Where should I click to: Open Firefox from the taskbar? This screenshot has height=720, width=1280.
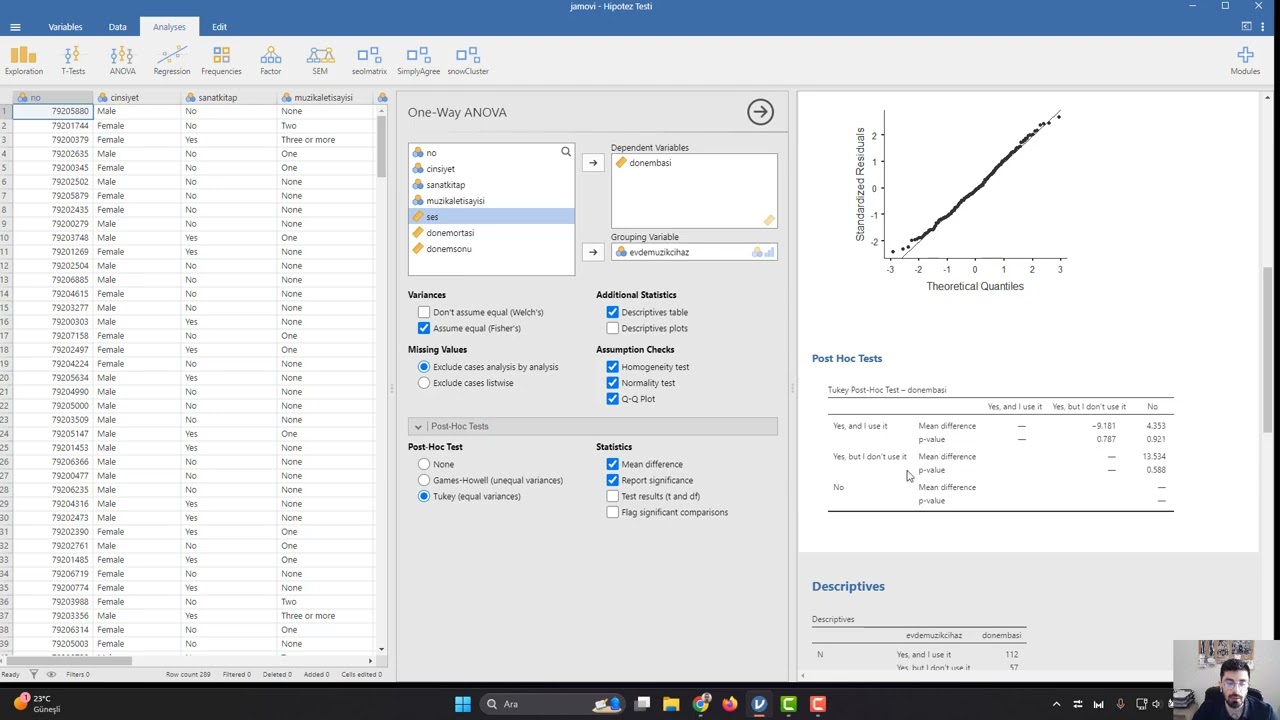point(730,704)
